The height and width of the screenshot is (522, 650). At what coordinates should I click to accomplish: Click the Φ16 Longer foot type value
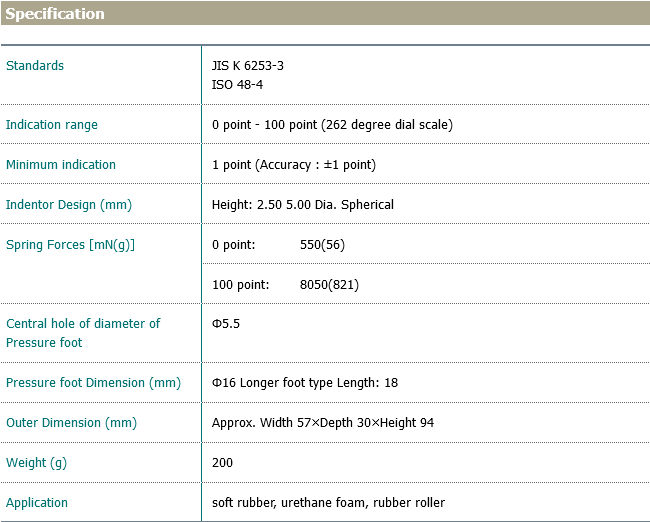click(305, 383)
